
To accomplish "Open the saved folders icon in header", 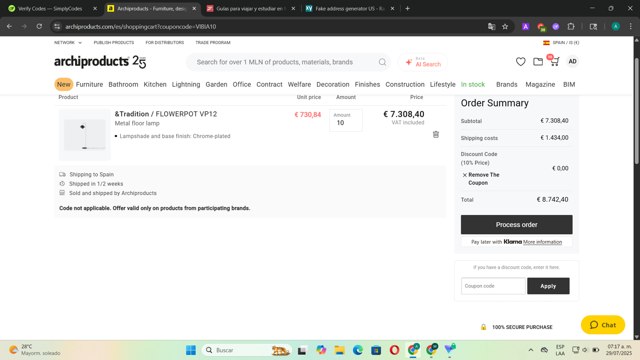I will pos(538,62).
